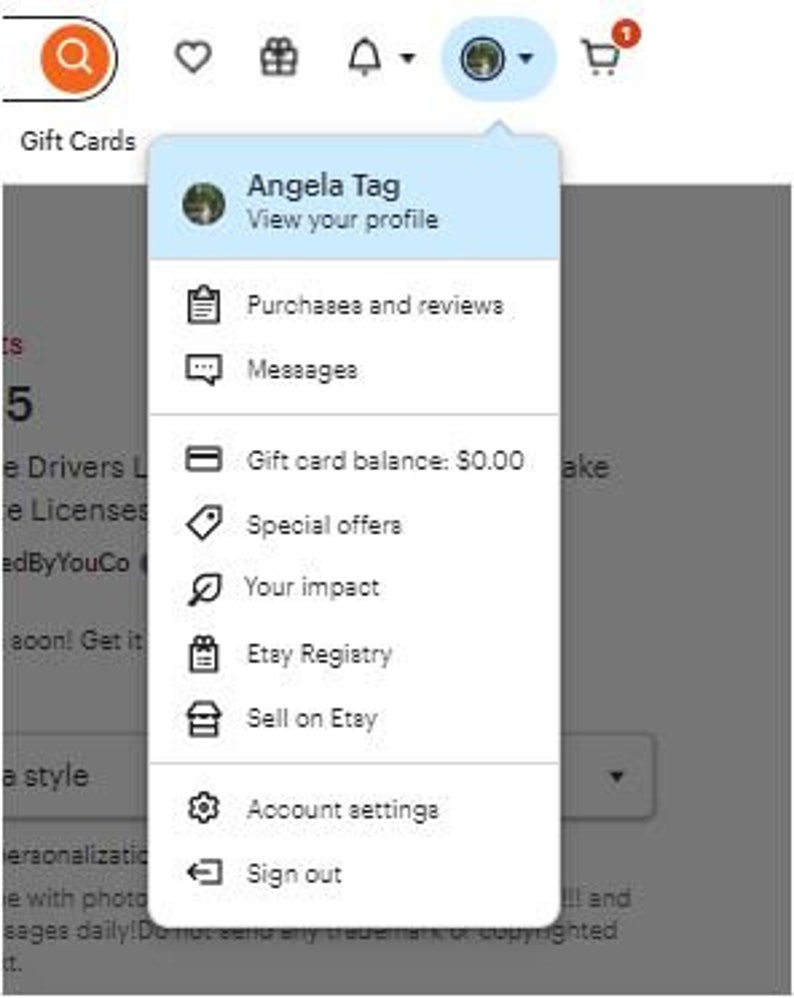This screenshot has width=794, height=998.
Task: Click the orange search magnifier button
Action: pyautogui.click(x=75, y=59)
